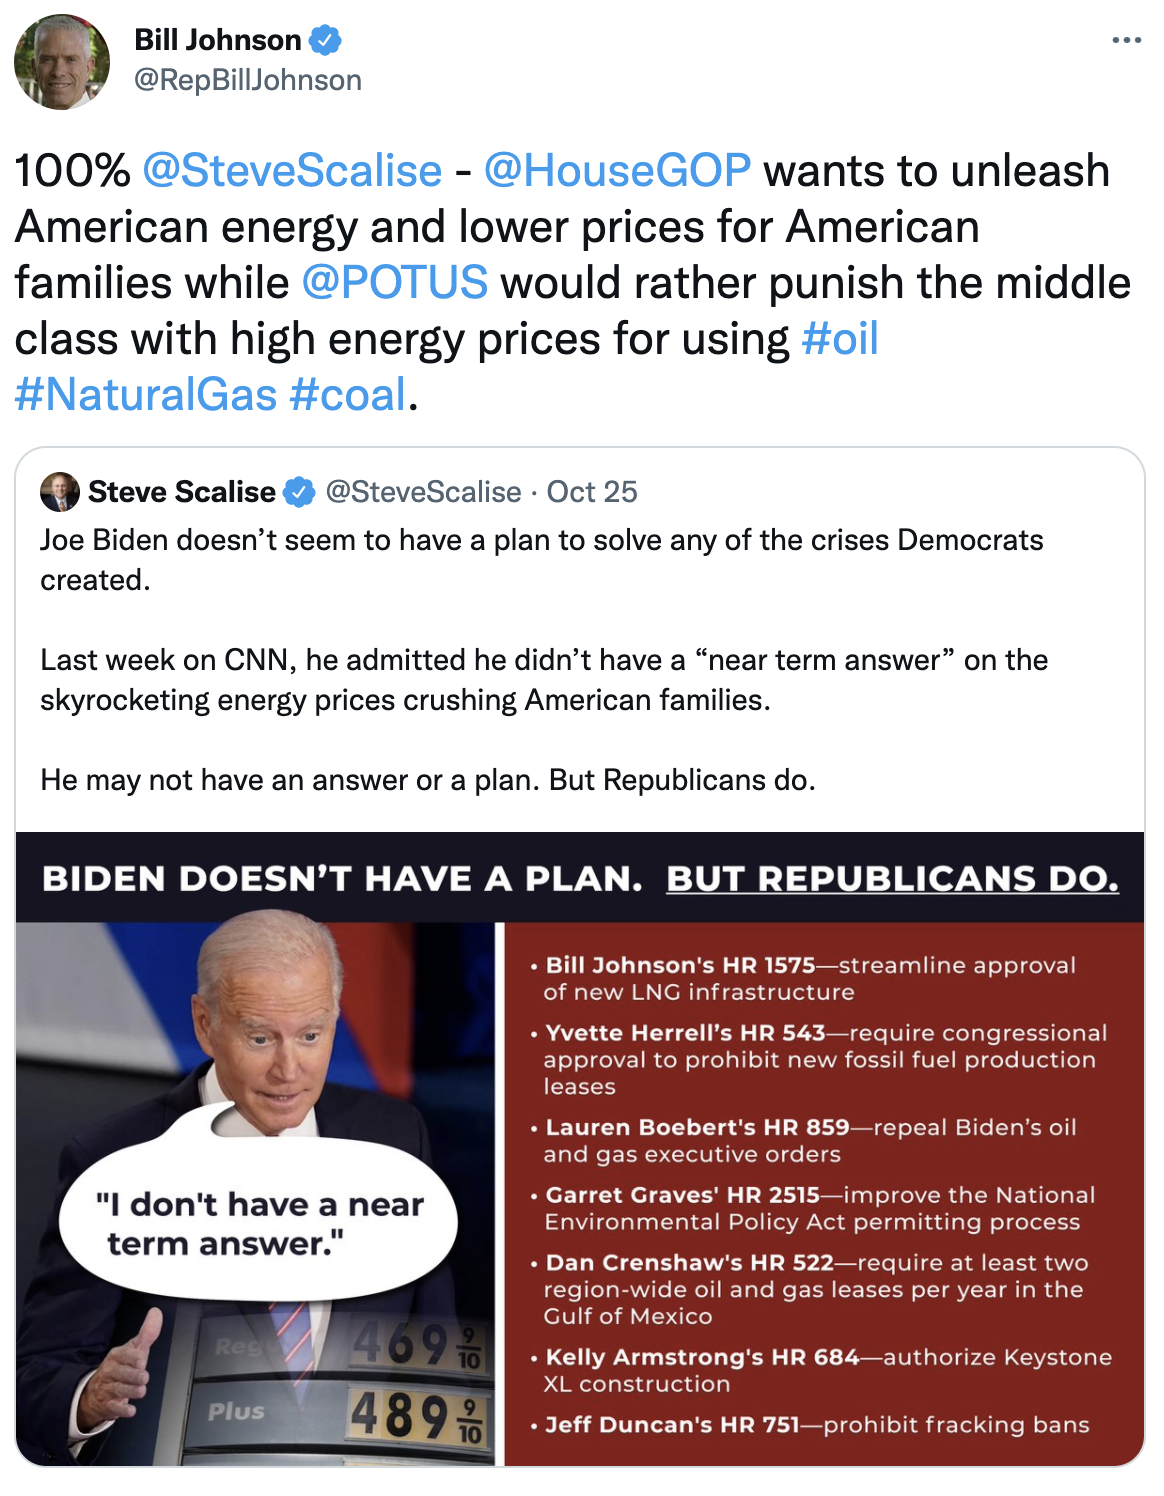This screenshot has height=1496, width=1164.
Task: Click Bill Johnson's blue verified badge
Action: (325, 41)
